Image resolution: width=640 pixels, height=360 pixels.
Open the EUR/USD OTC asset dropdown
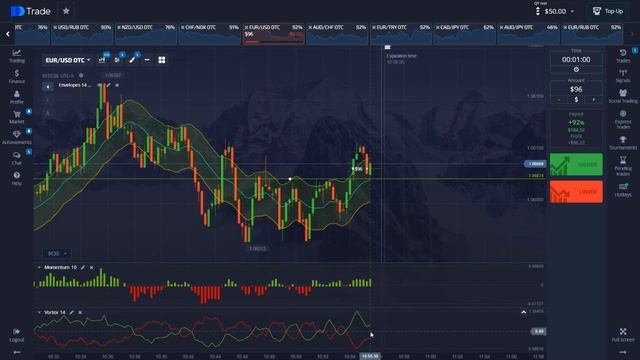coord(68,60)
